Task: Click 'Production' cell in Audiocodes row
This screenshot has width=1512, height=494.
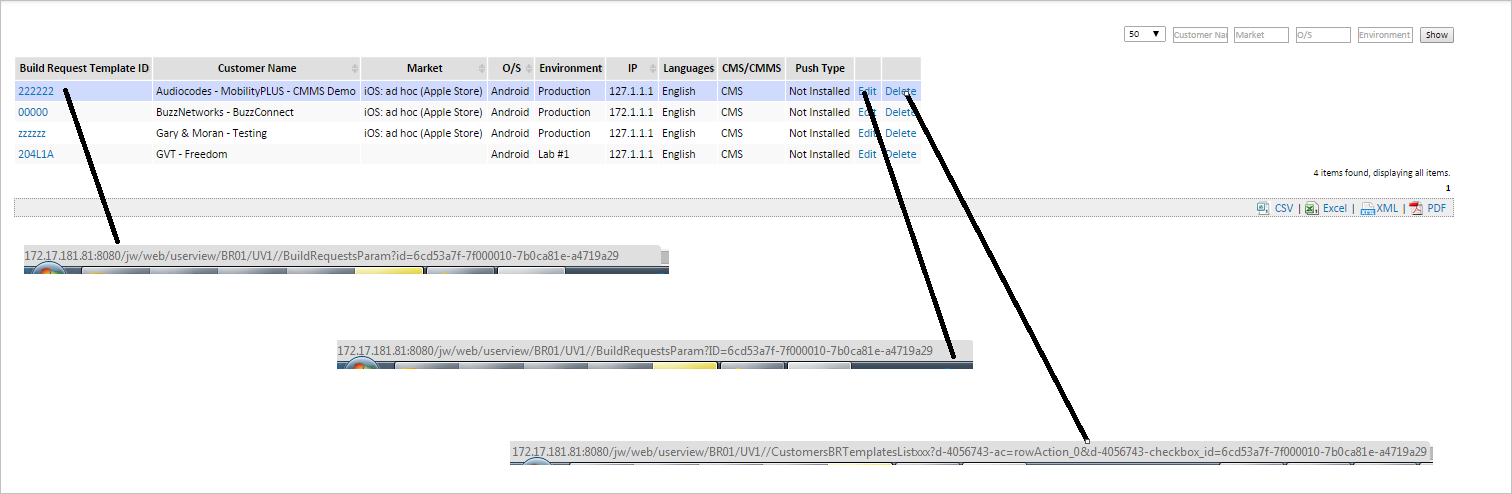Action: click(x=570, y=91)
